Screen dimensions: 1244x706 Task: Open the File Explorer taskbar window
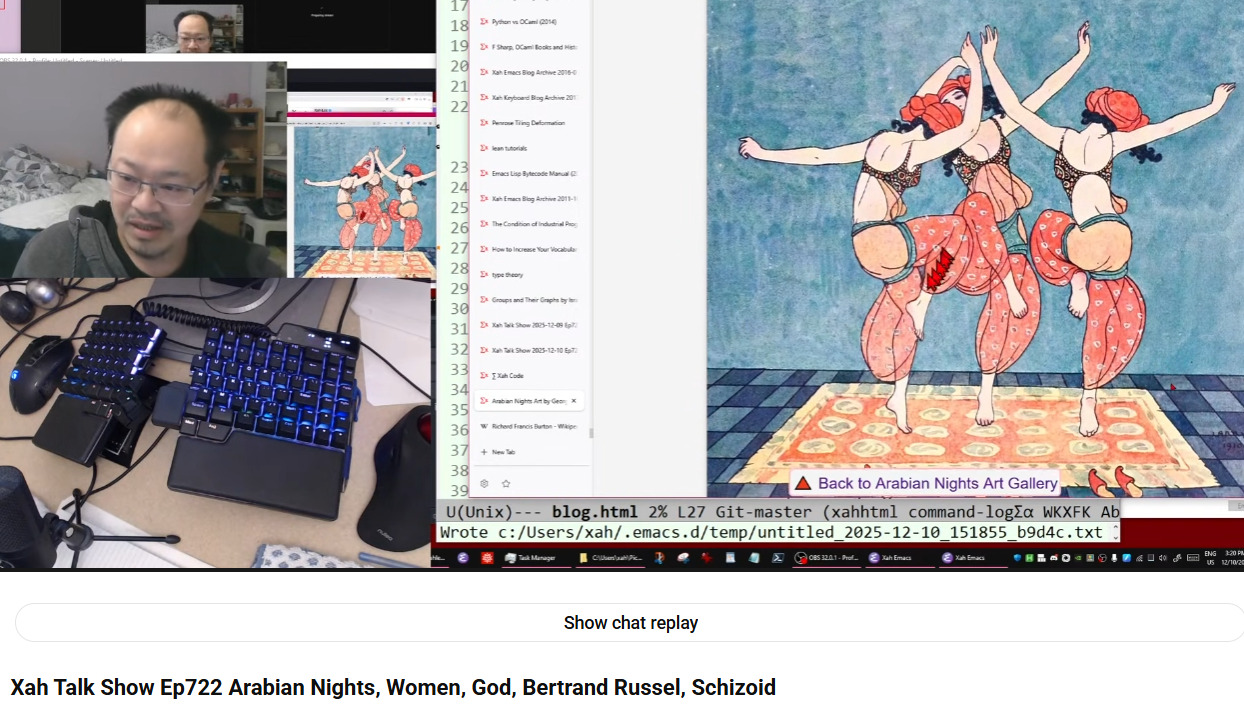coord(611,558)
